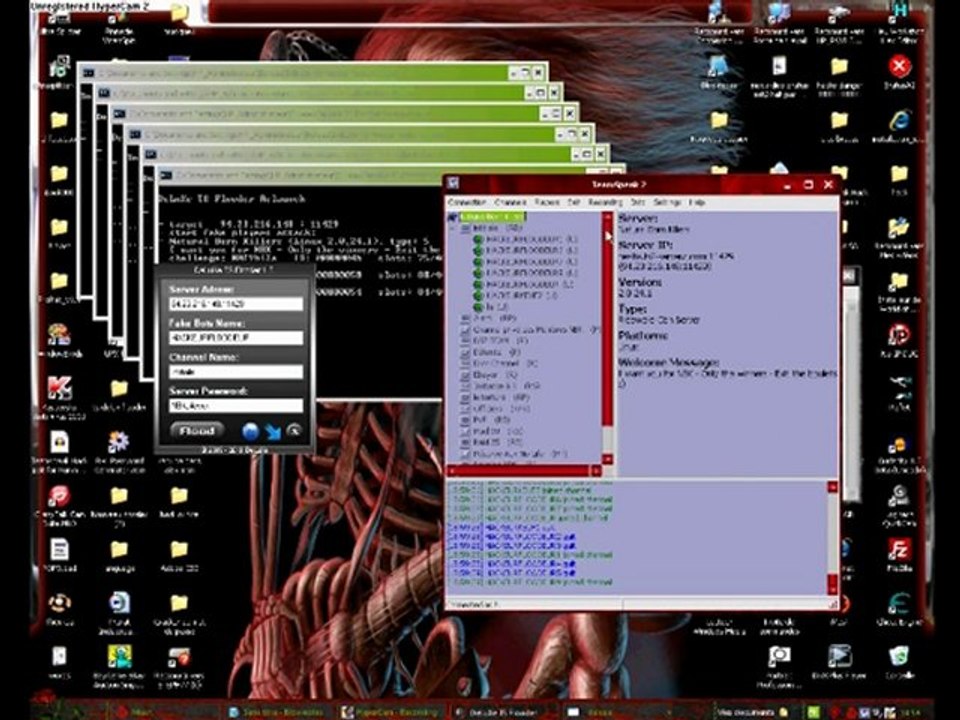
Task: Switch to Bloc-notes taskbar button
Action: coord(277,712)
